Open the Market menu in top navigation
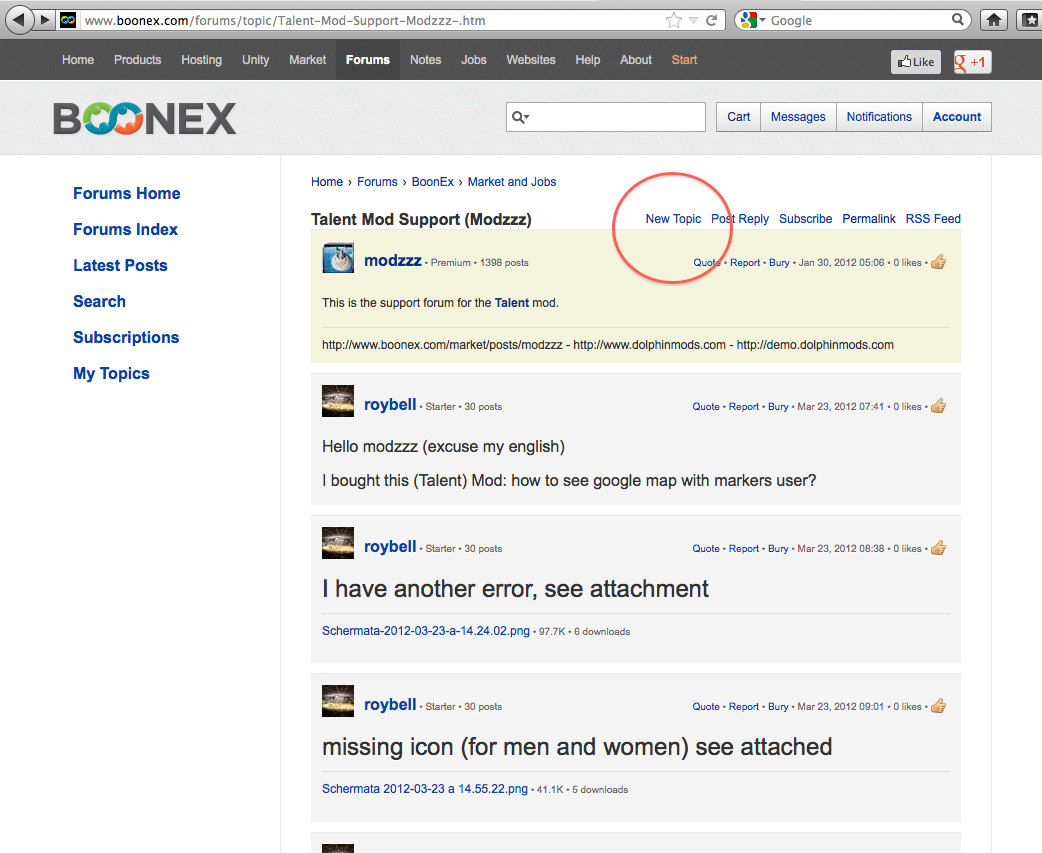Screen dimensions: 1042x853 (307, 60)
